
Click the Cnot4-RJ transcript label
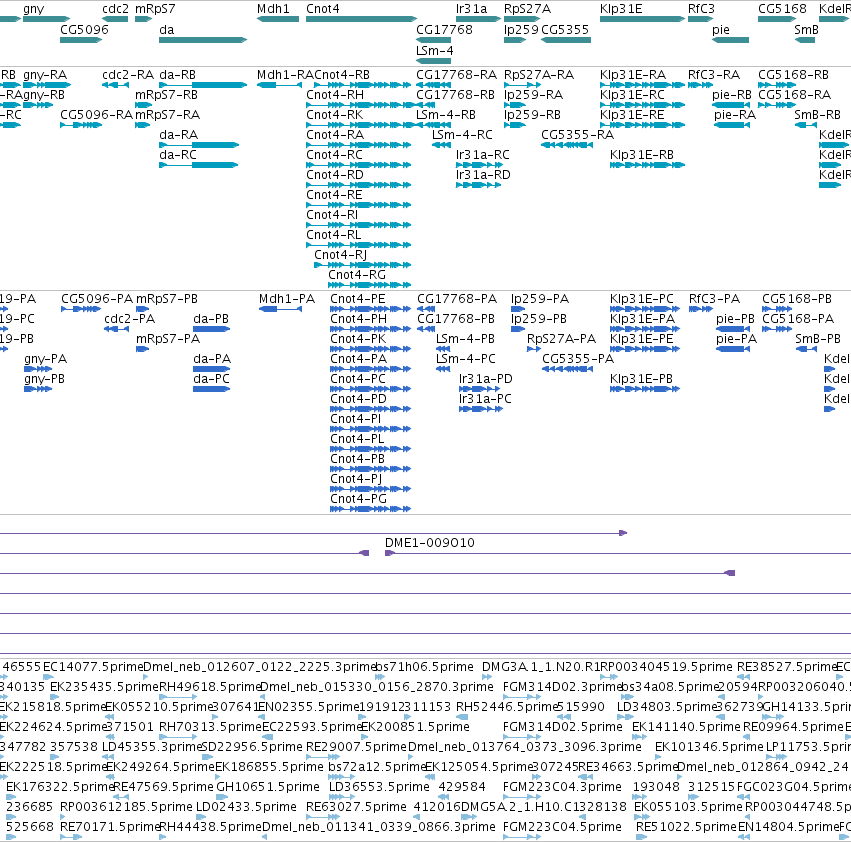pos(340,255)
